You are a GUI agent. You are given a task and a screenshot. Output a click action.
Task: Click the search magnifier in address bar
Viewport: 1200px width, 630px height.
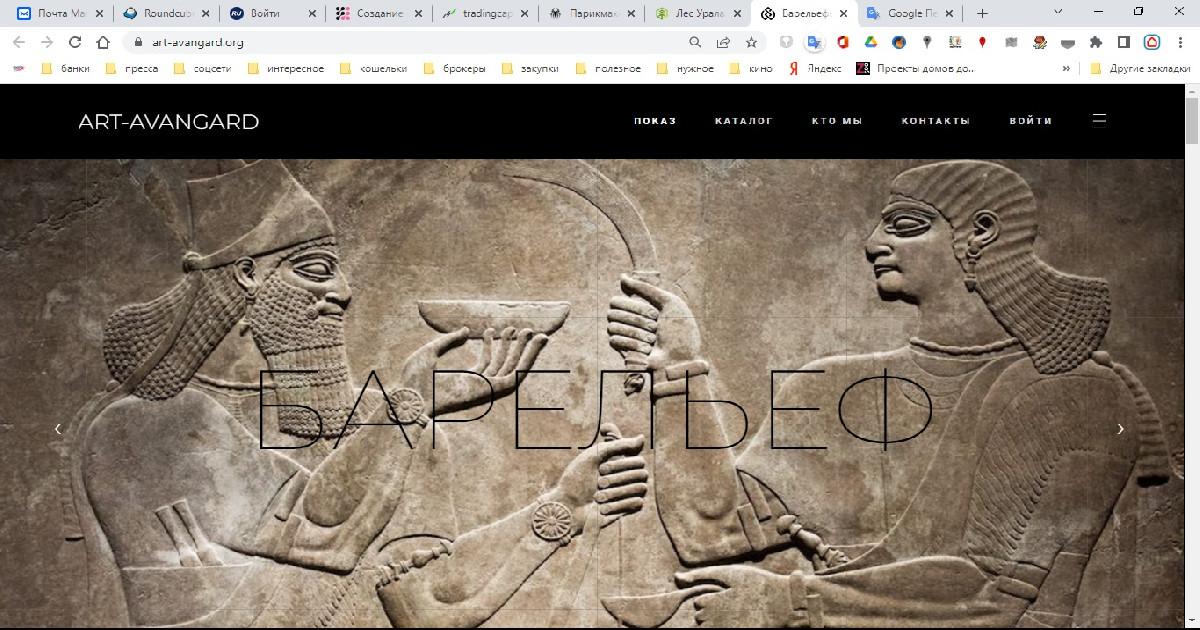coord(695,42)
